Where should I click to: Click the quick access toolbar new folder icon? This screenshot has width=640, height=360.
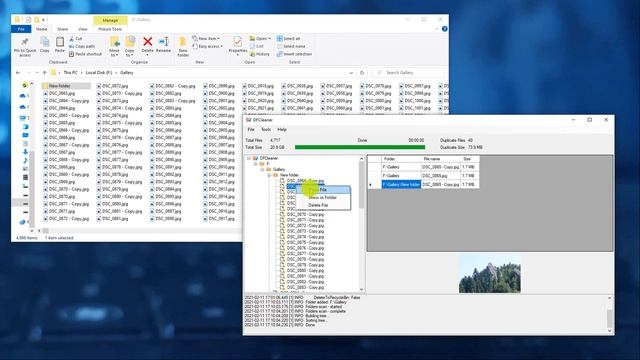click(x=37, y=20)
